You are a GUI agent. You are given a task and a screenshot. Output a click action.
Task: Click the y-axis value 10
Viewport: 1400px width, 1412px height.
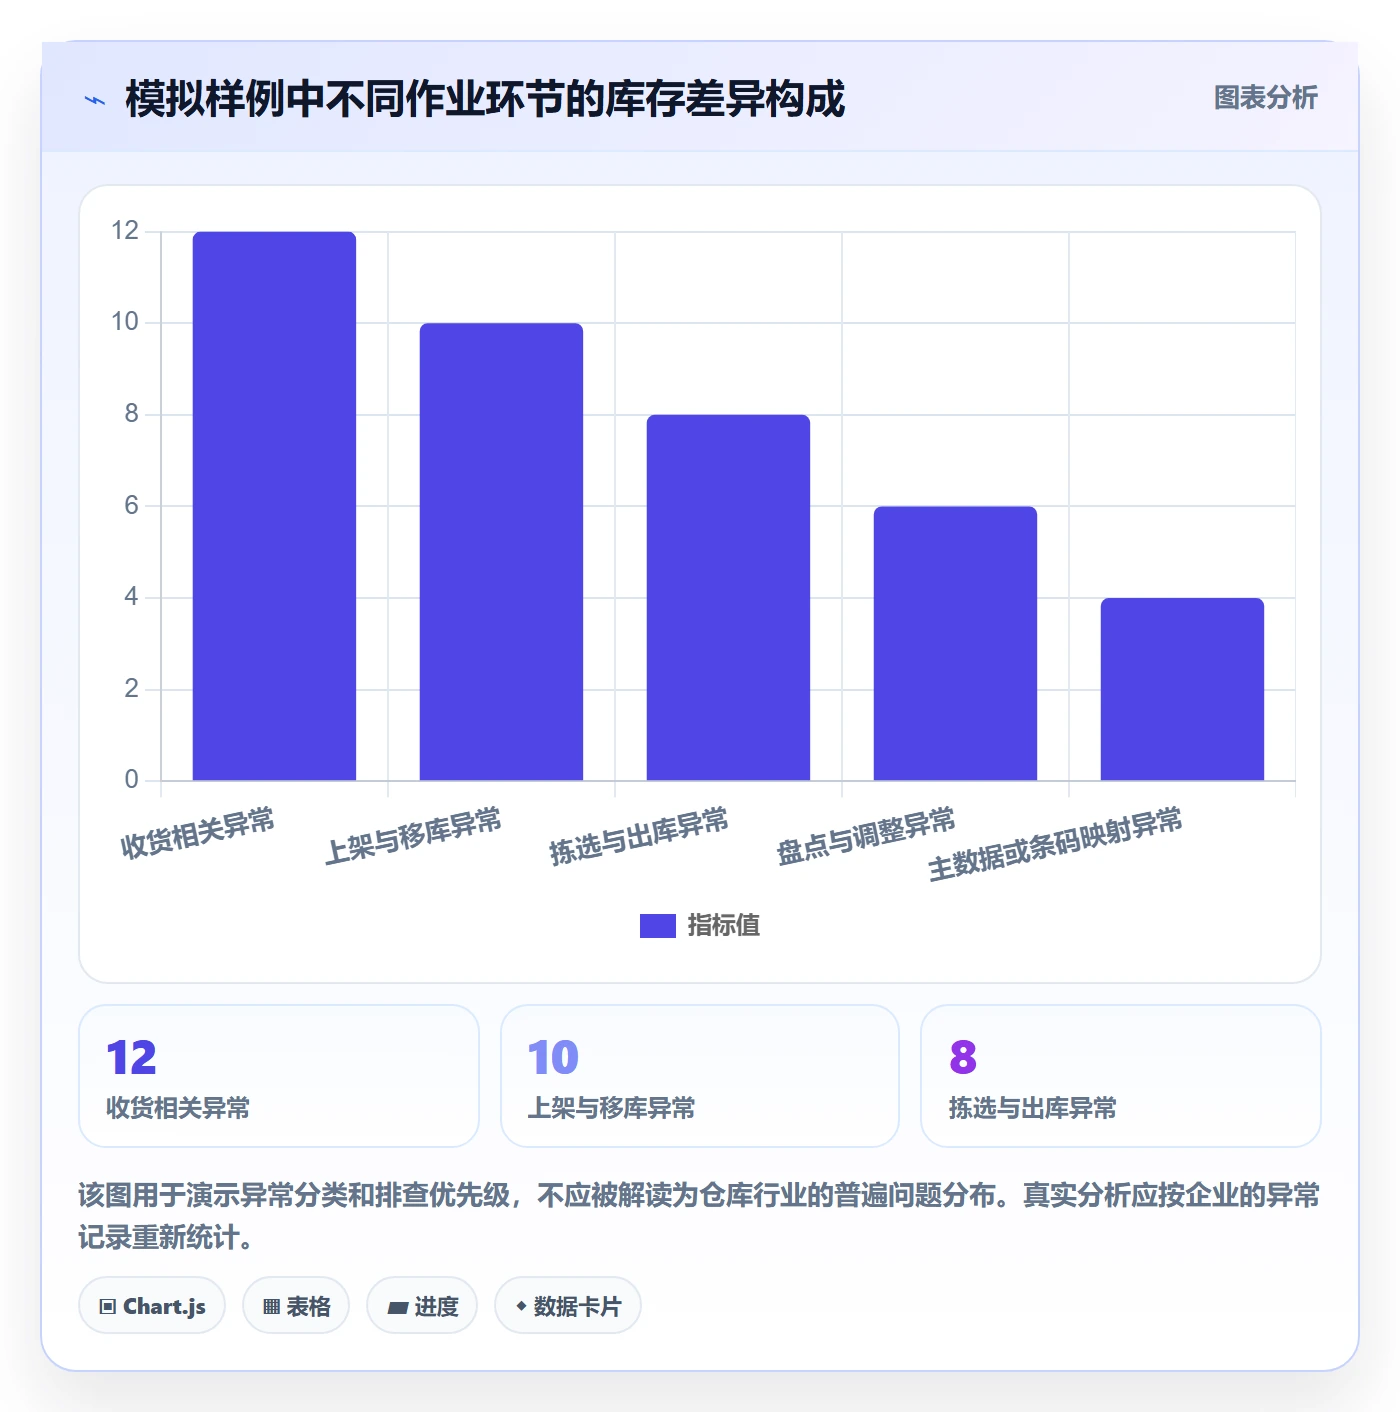(x=125, y=322)
